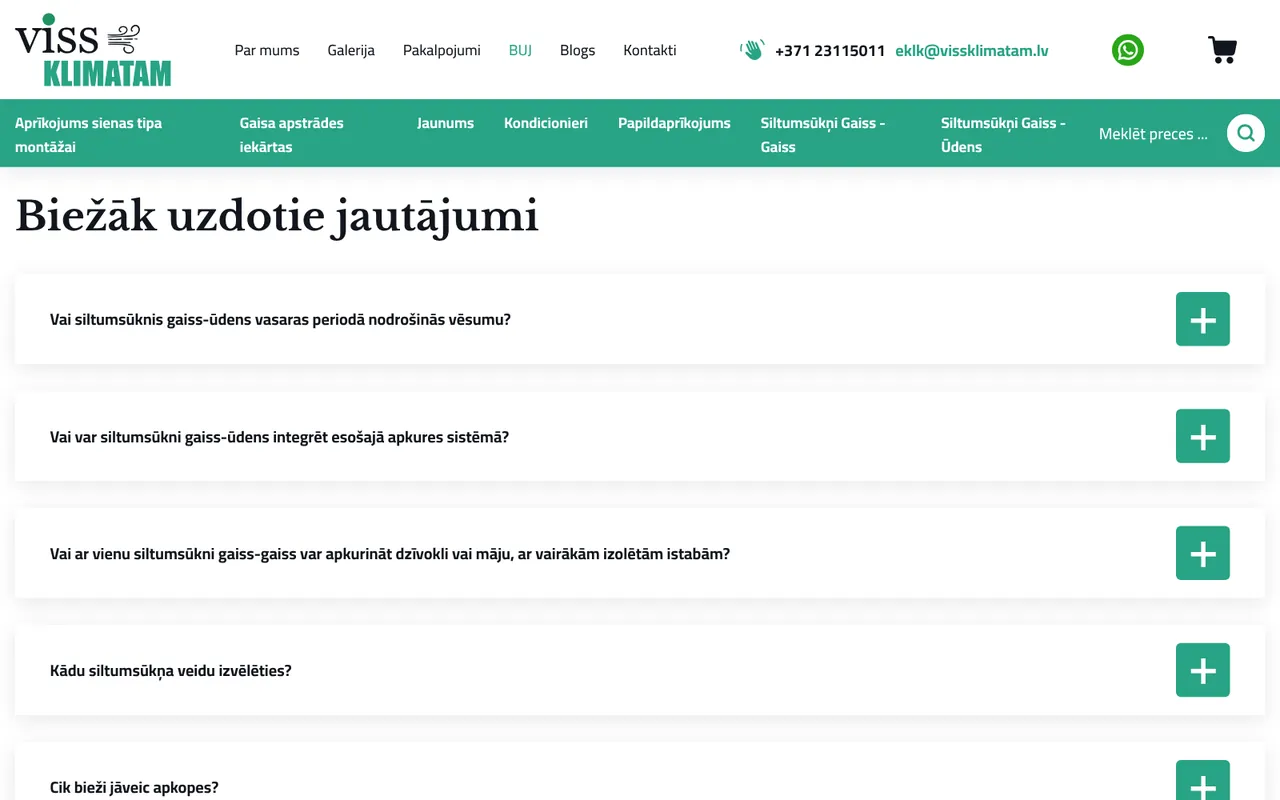Click 'Cik bieži jāveic apkopes?' question text
This screenshot has height=800, width=1280.
(134, 788)
